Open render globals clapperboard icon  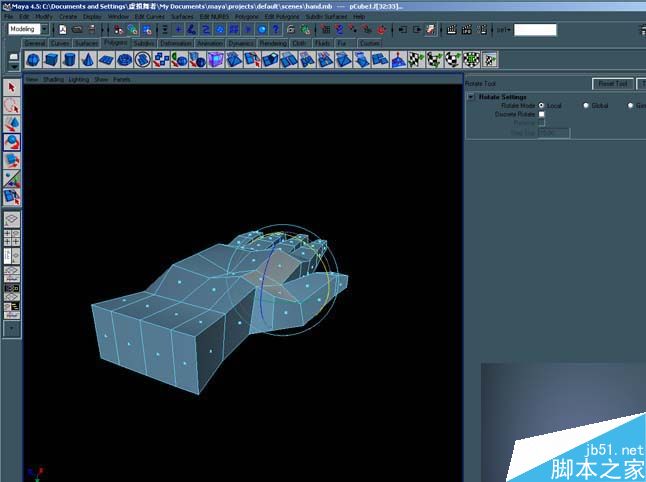(x=481, y=29)
